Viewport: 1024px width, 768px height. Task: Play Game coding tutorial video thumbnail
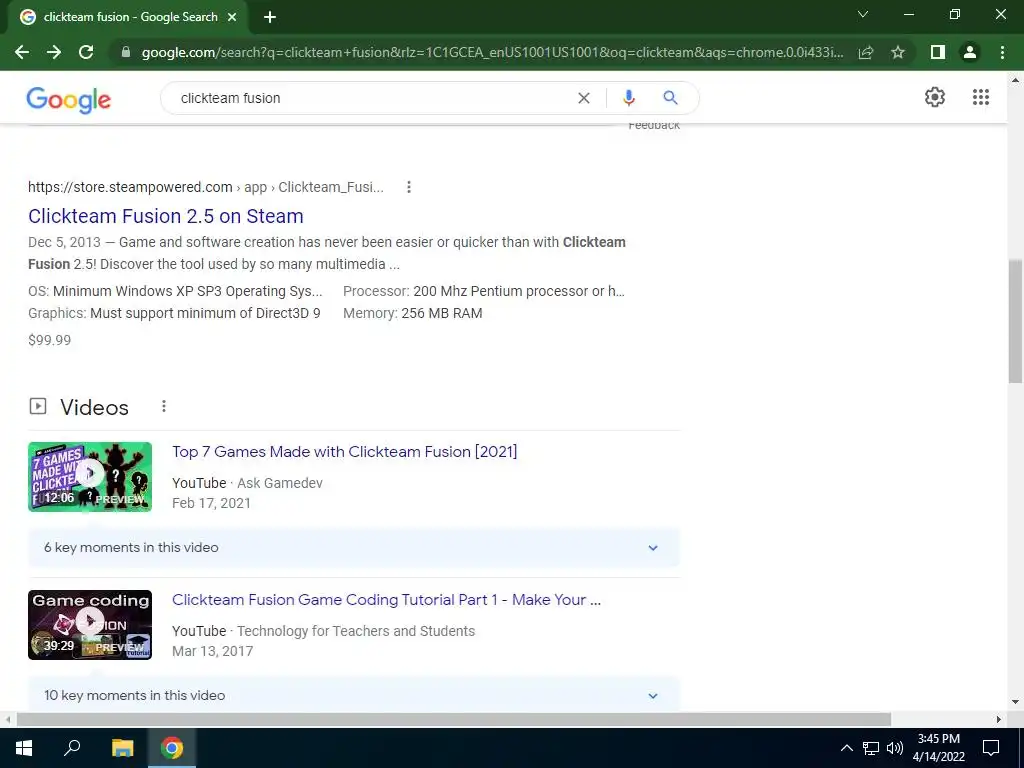coord(90,625)
